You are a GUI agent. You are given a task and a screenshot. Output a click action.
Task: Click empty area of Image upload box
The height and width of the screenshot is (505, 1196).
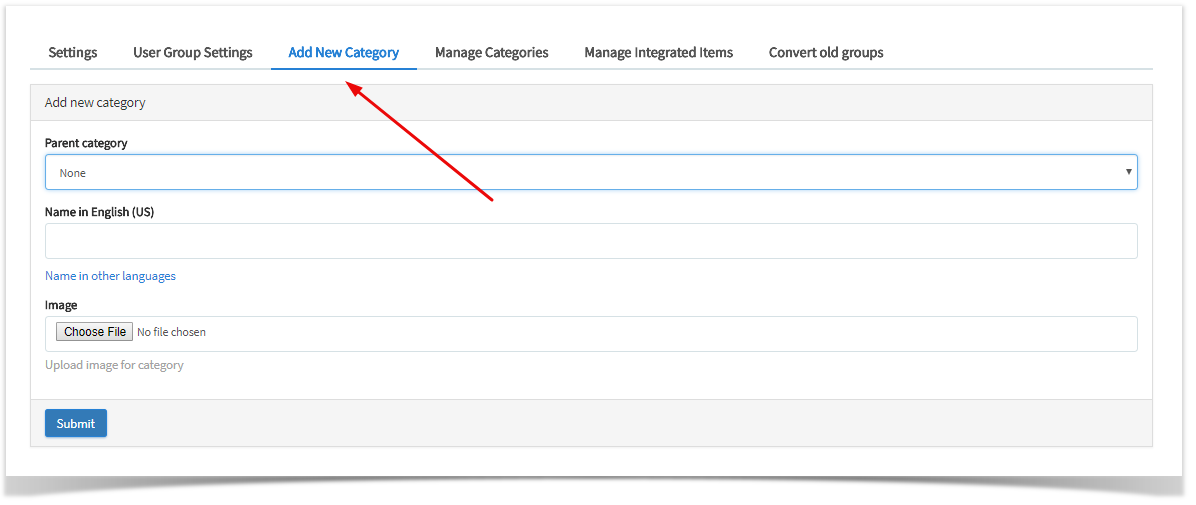(671, 334)
